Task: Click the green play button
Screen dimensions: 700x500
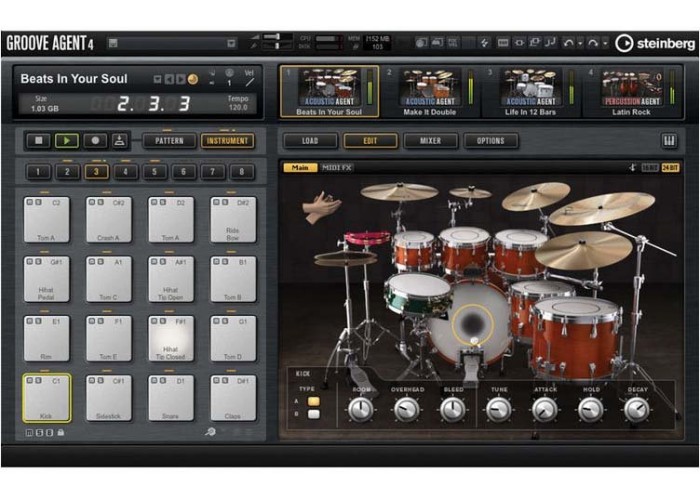Action: (x=67, y=141)
